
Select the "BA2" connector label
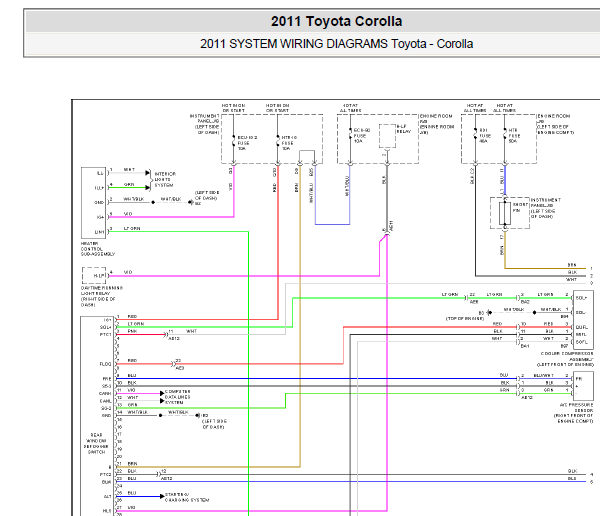pos(525,302)
